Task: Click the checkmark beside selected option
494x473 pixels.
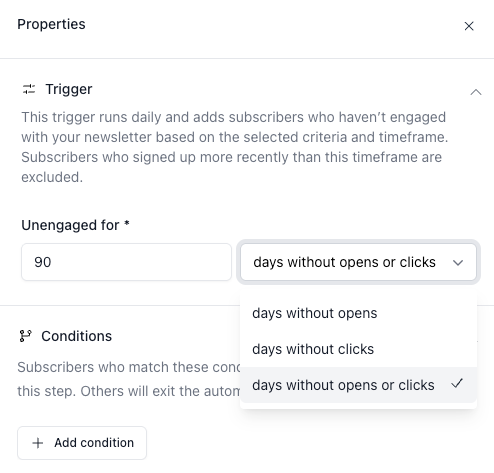Action: tap(457, 383)
